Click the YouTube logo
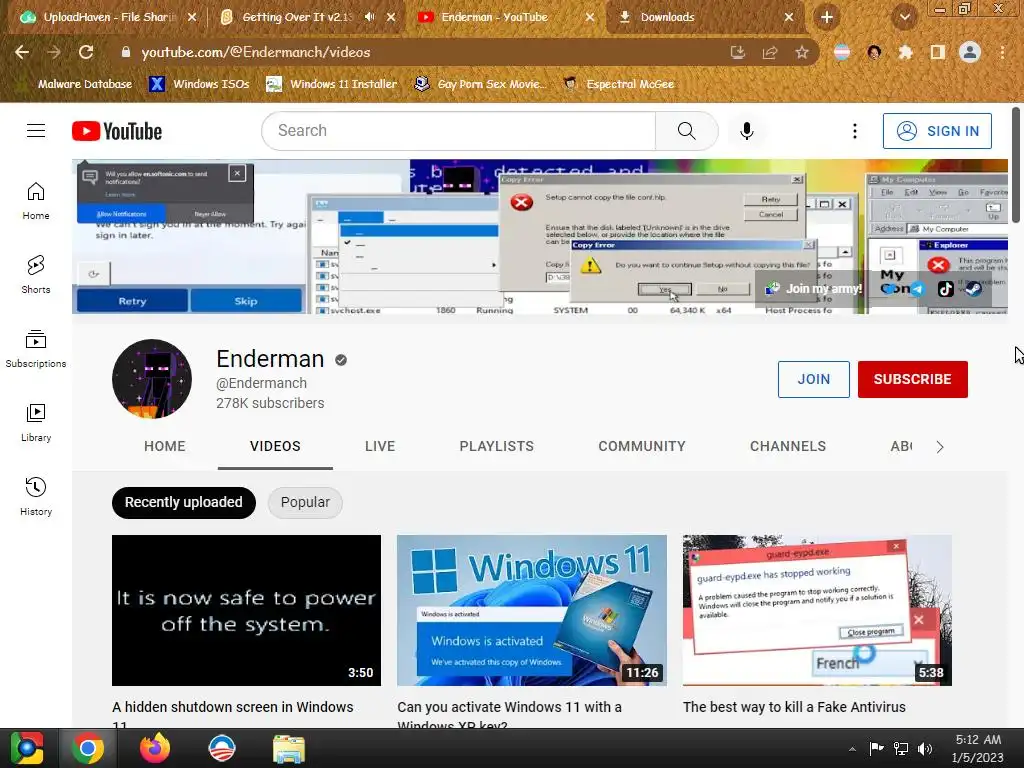Image resolution: width=1024 pixels, height=768 pixels. pyautogui.click(x=117, y=131)
